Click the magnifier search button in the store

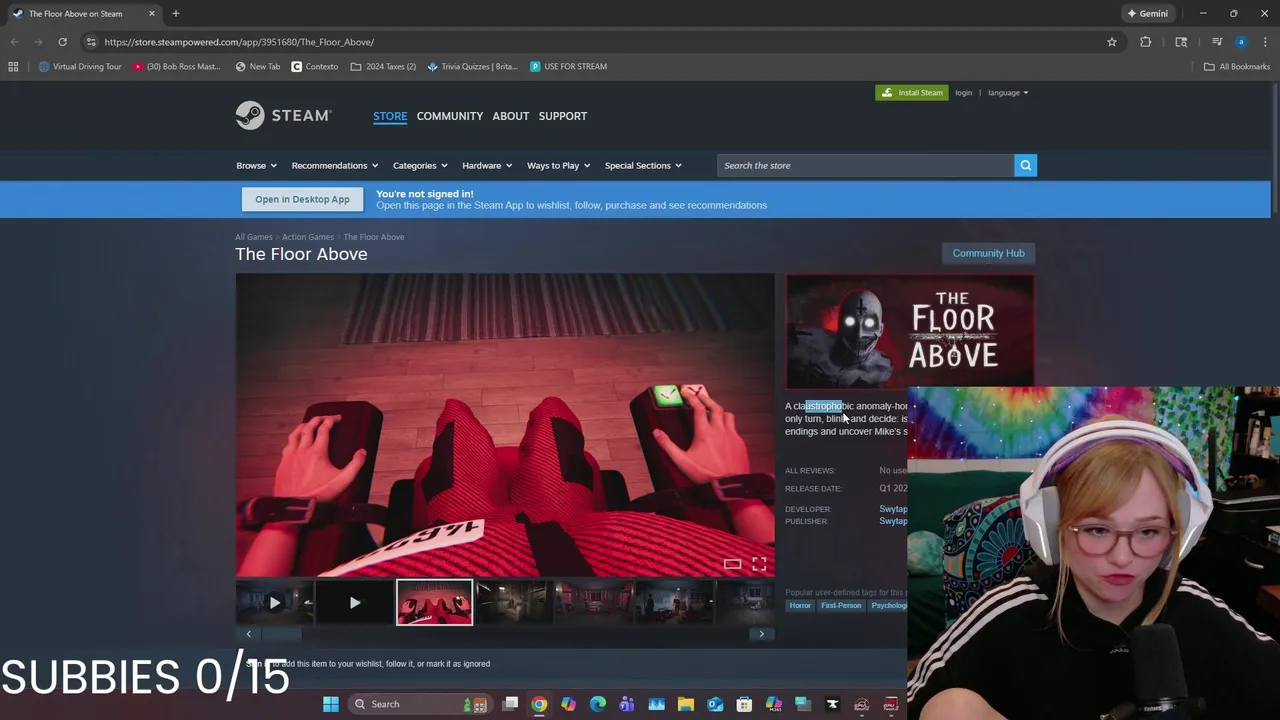click(1025, 165)
